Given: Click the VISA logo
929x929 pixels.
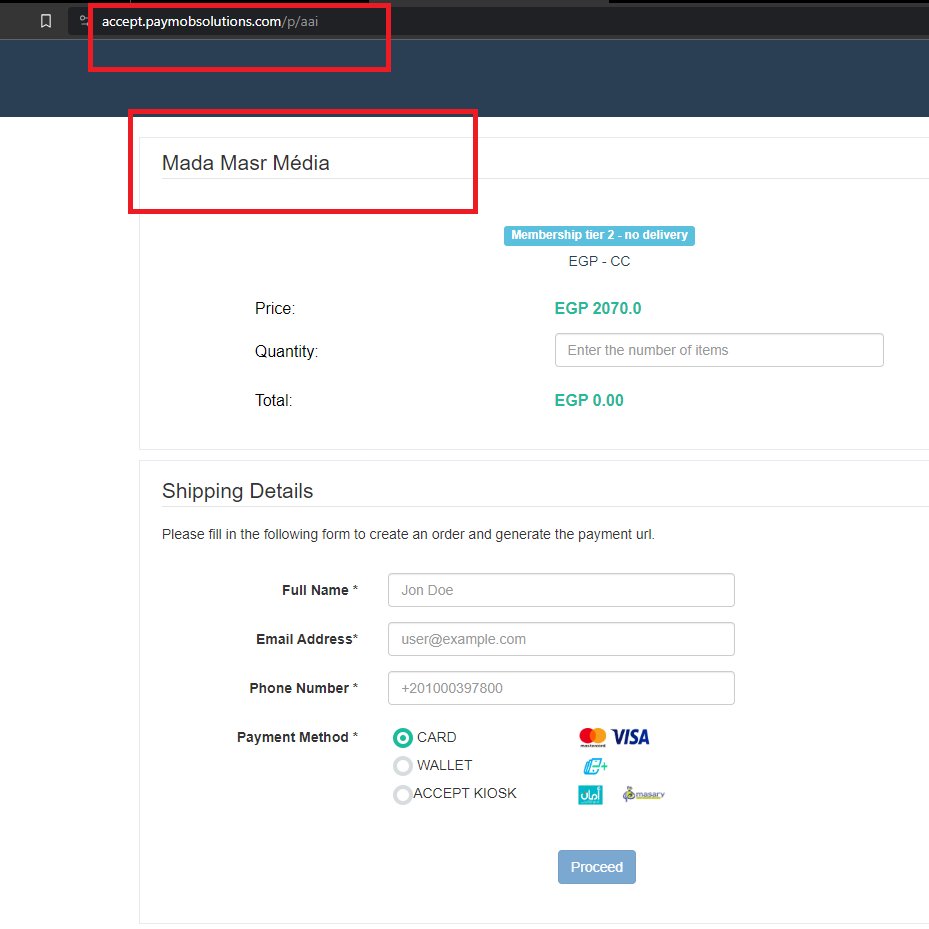Looking at the screenshot, I should tap(630, 737).
